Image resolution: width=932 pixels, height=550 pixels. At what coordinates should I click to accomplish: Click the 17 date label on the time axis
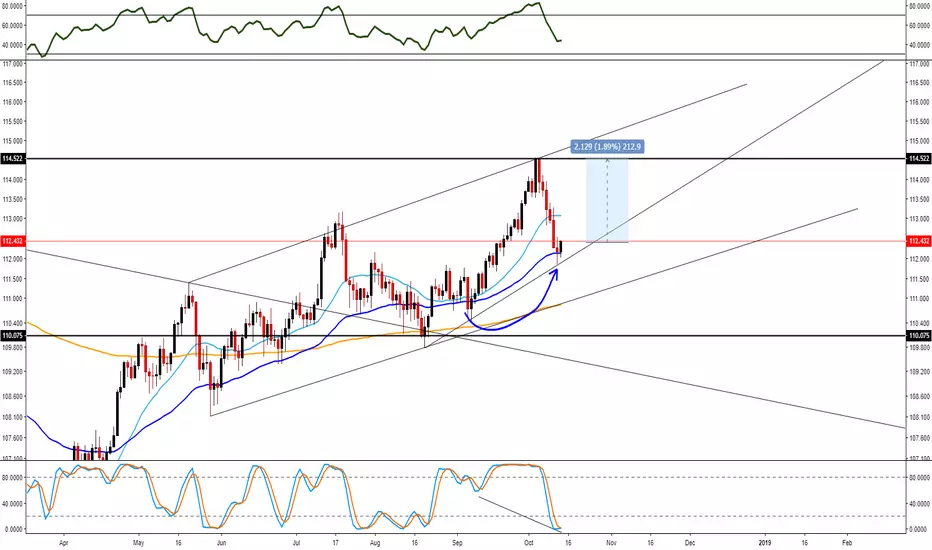pos(335,542)
